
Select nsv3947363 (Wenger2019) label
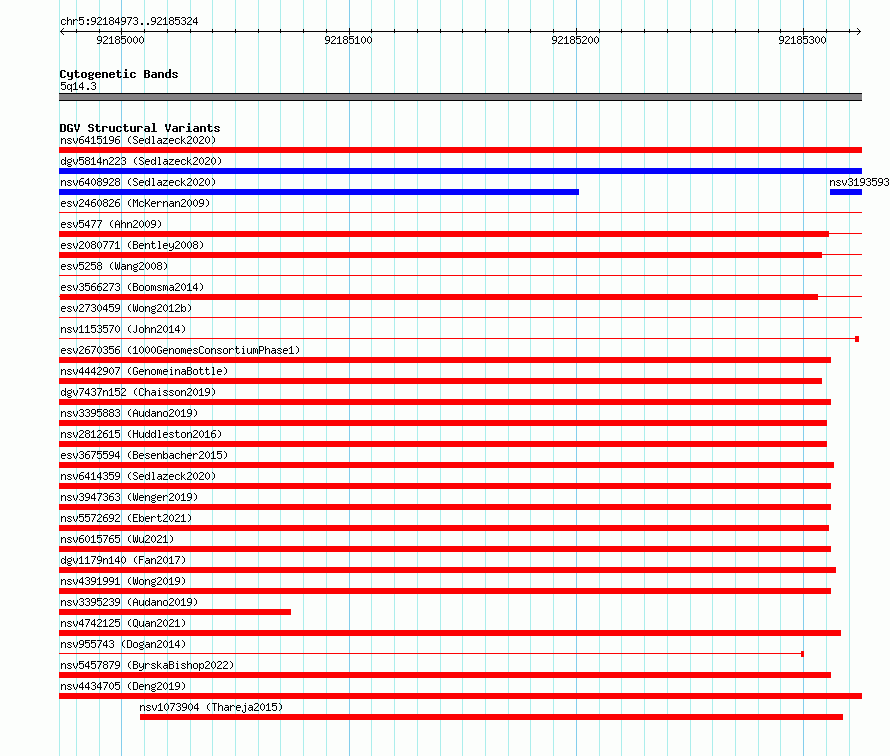coord(129,497)
